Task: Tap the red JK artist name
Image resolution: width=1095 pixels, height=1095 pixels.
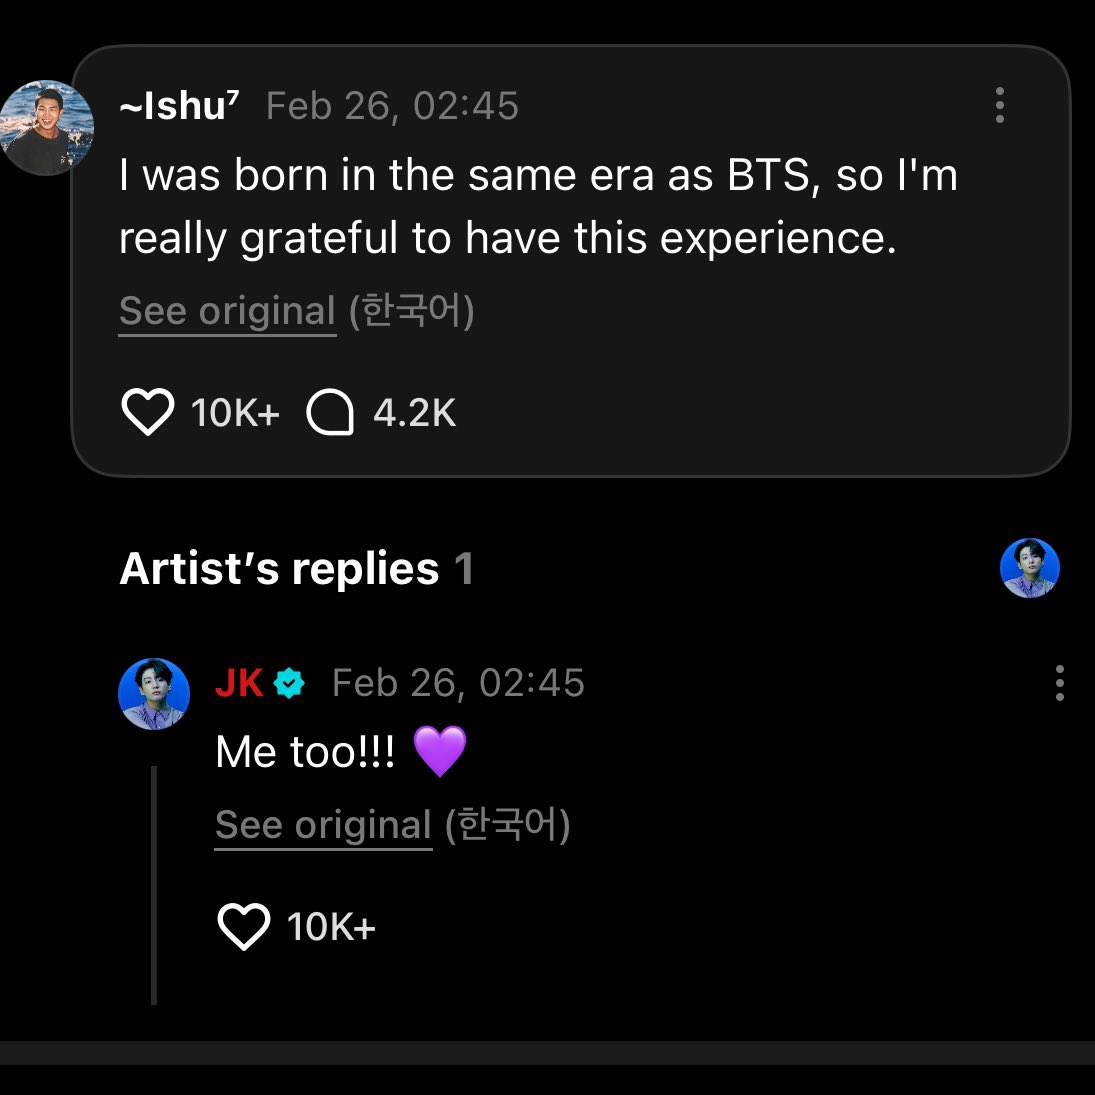Action: click(239, 683)
